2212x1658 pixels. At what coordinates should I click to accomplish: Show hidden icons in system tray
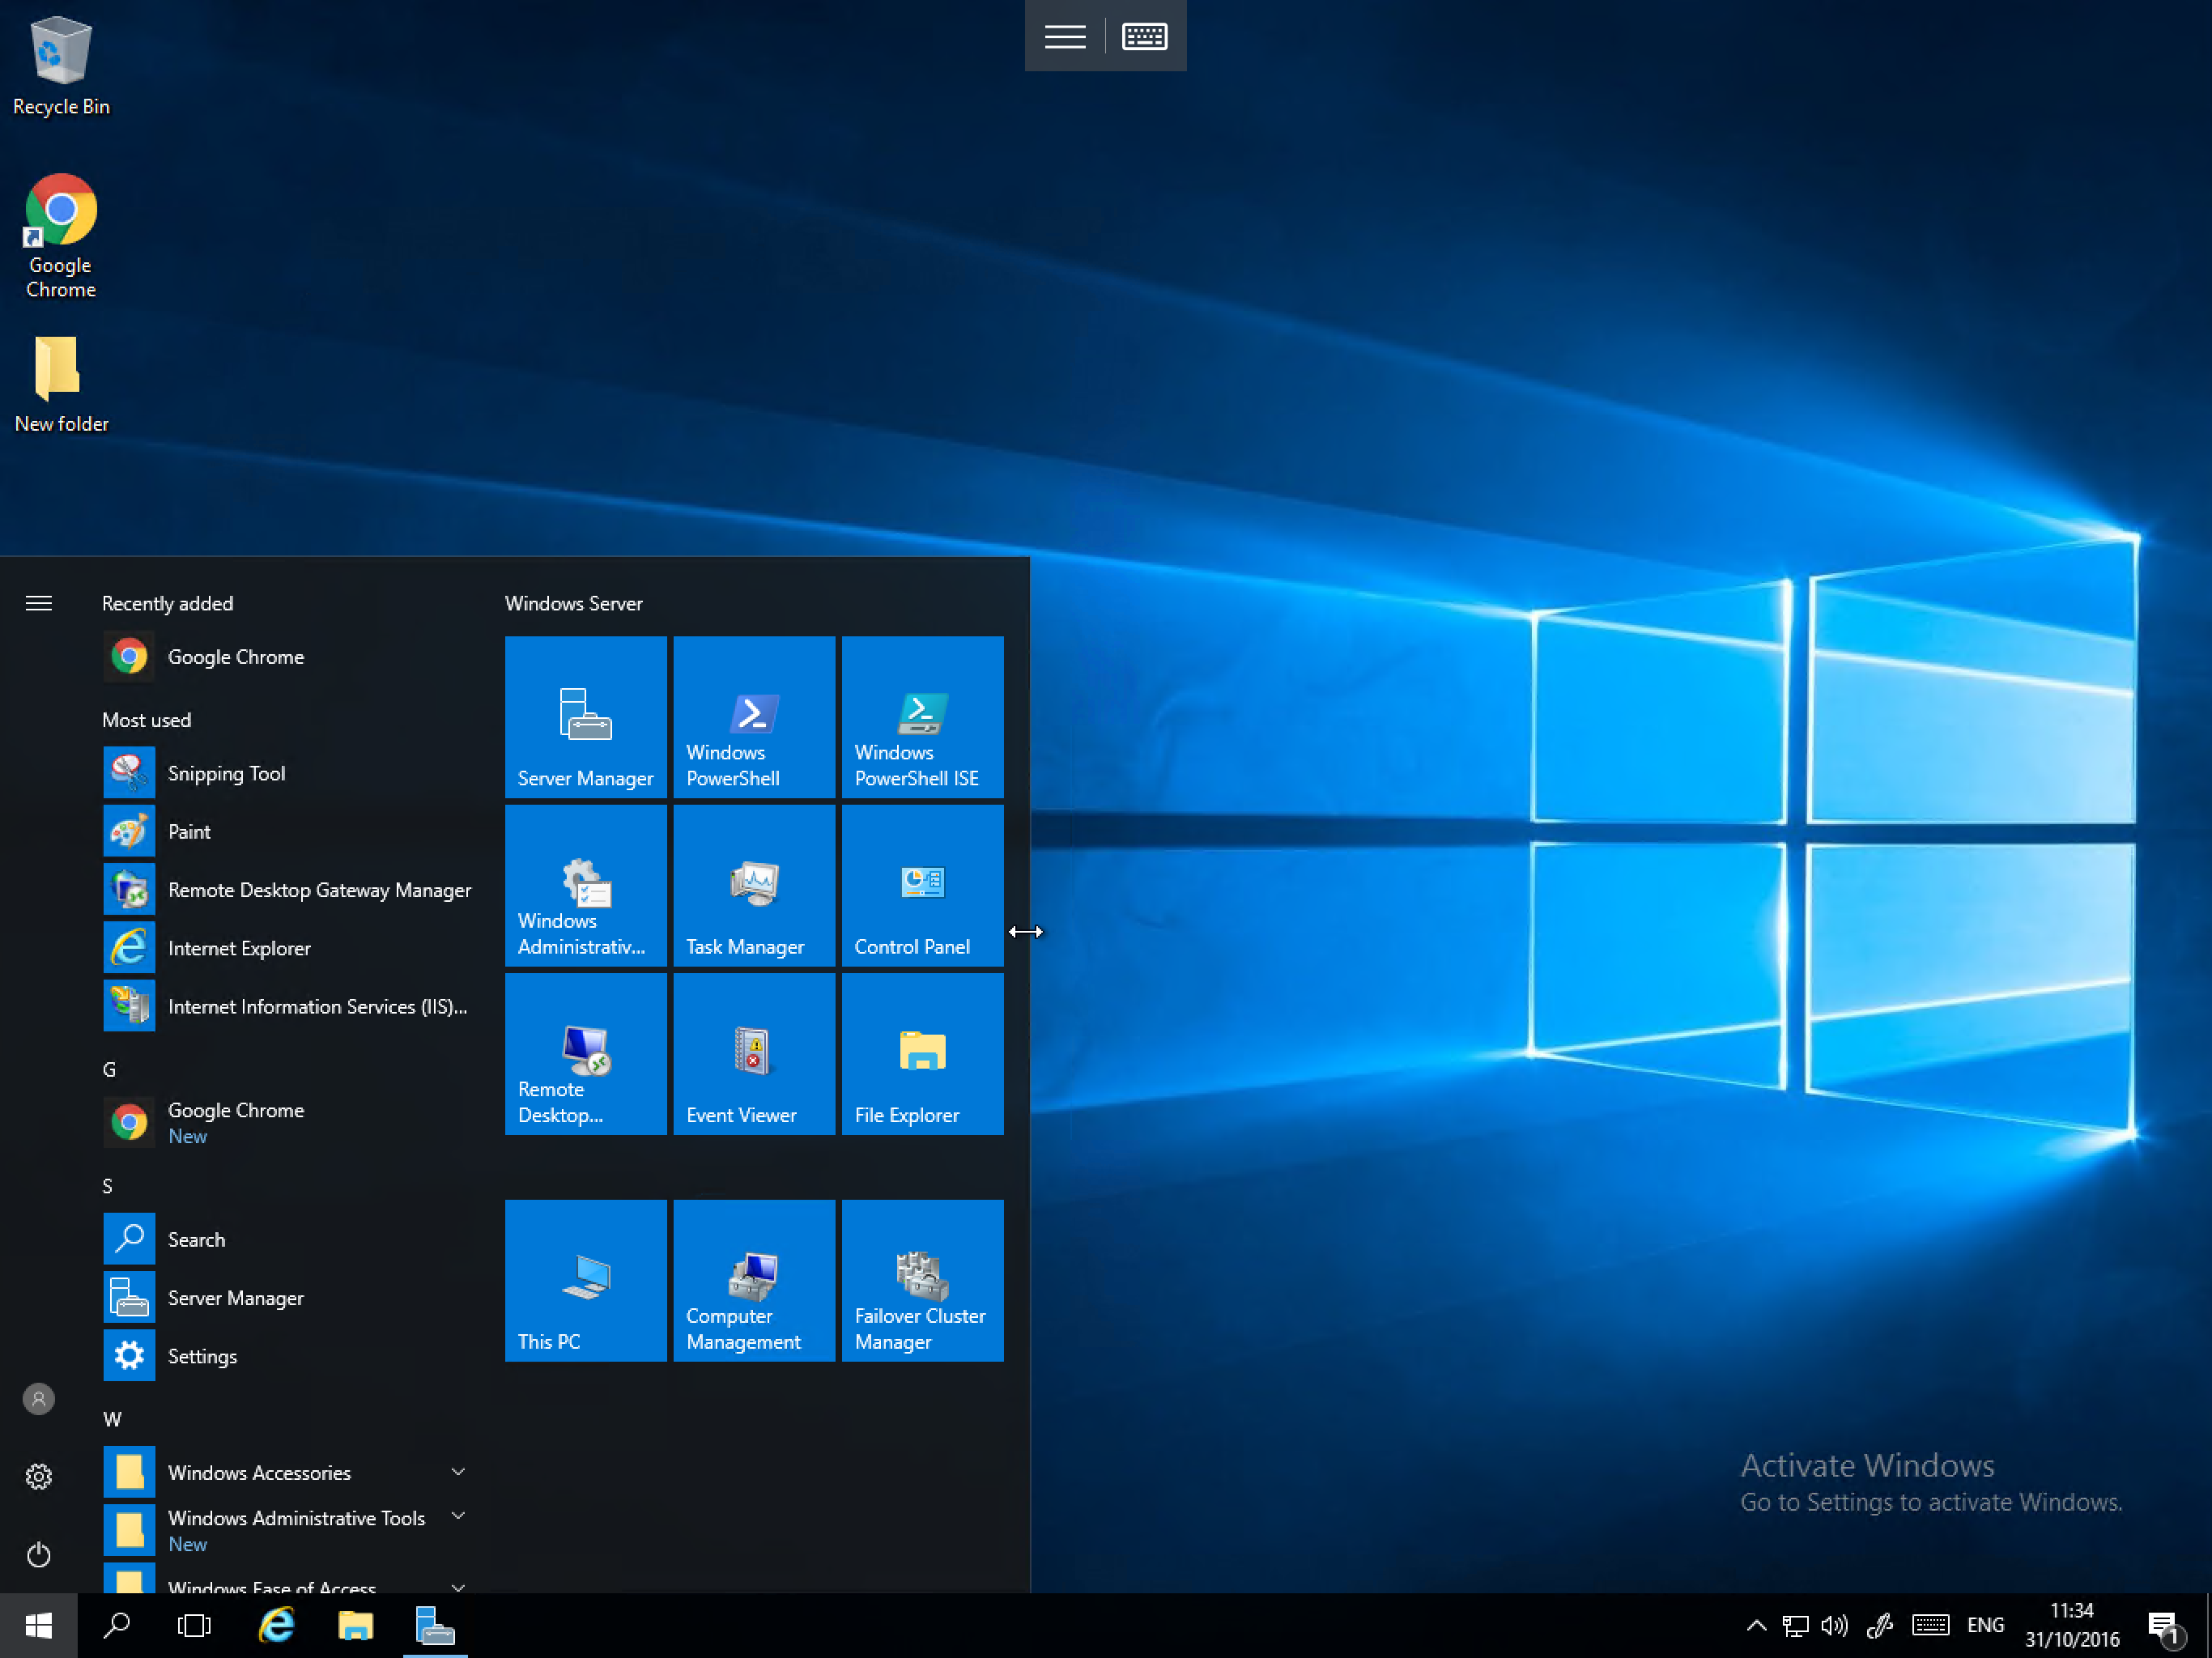pyautogui.click(x=1756, y=1626)
